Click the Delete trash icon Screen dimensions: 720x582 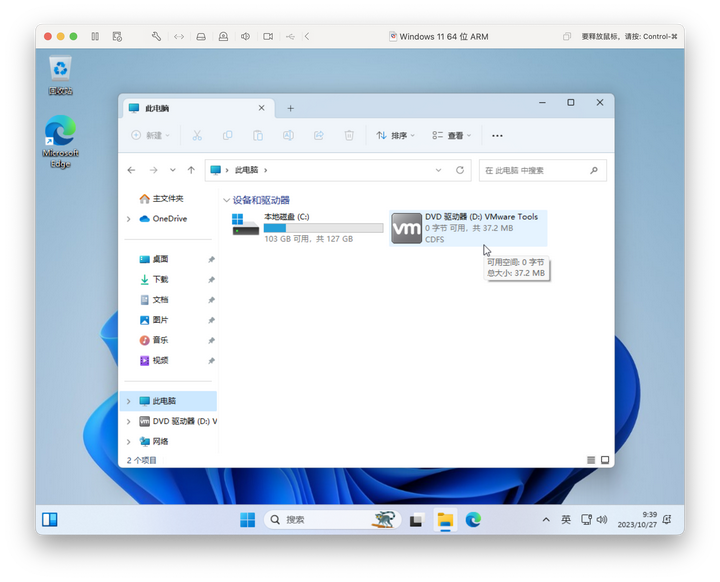click(349, 136)
